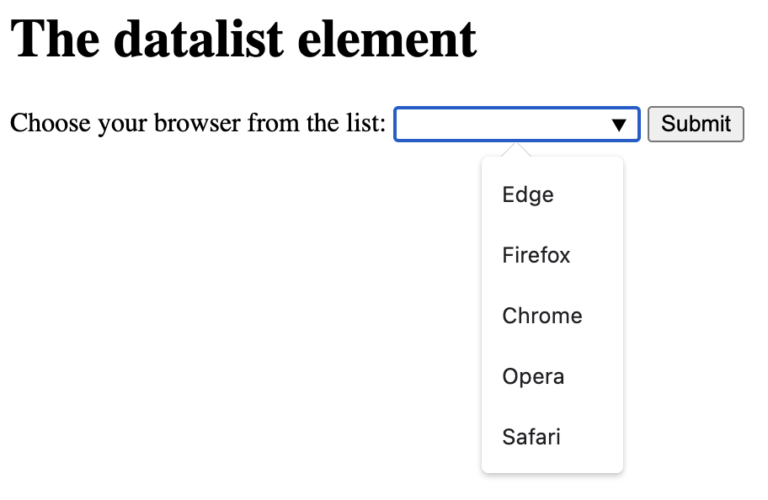Viewport: 768px width, 500px height.
Task: Pick Chrome in the suggestion list
Action: [542, 316]
